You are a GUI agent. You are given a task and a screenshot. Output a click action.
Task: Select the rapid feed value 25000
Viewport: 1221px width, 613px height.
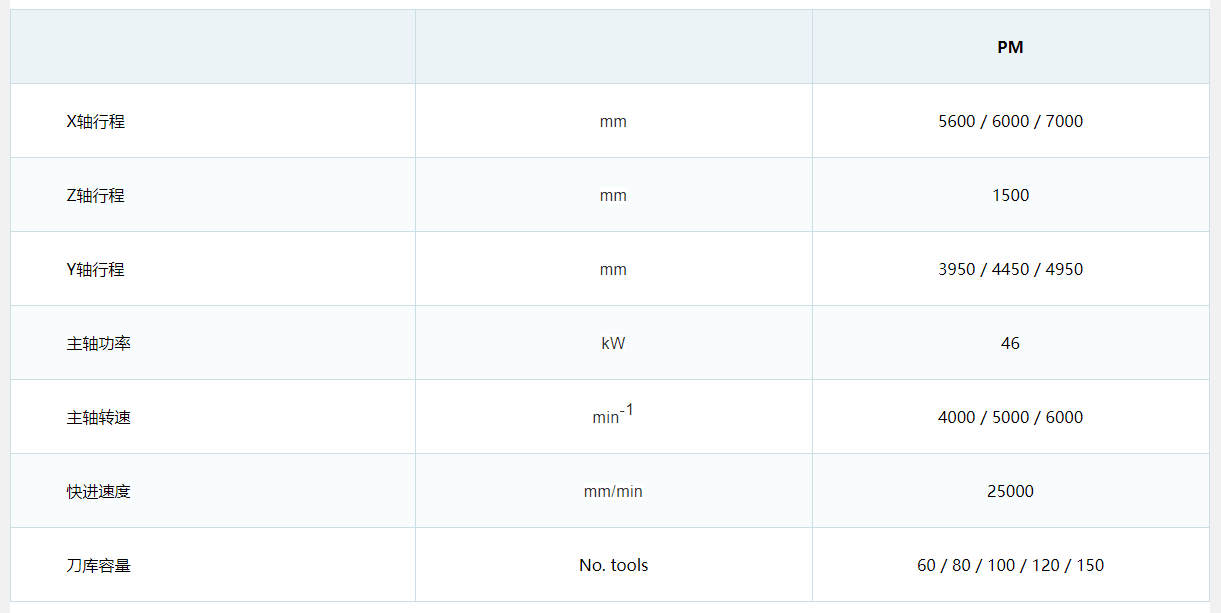pyautogui.click(x=1010, y=491)
